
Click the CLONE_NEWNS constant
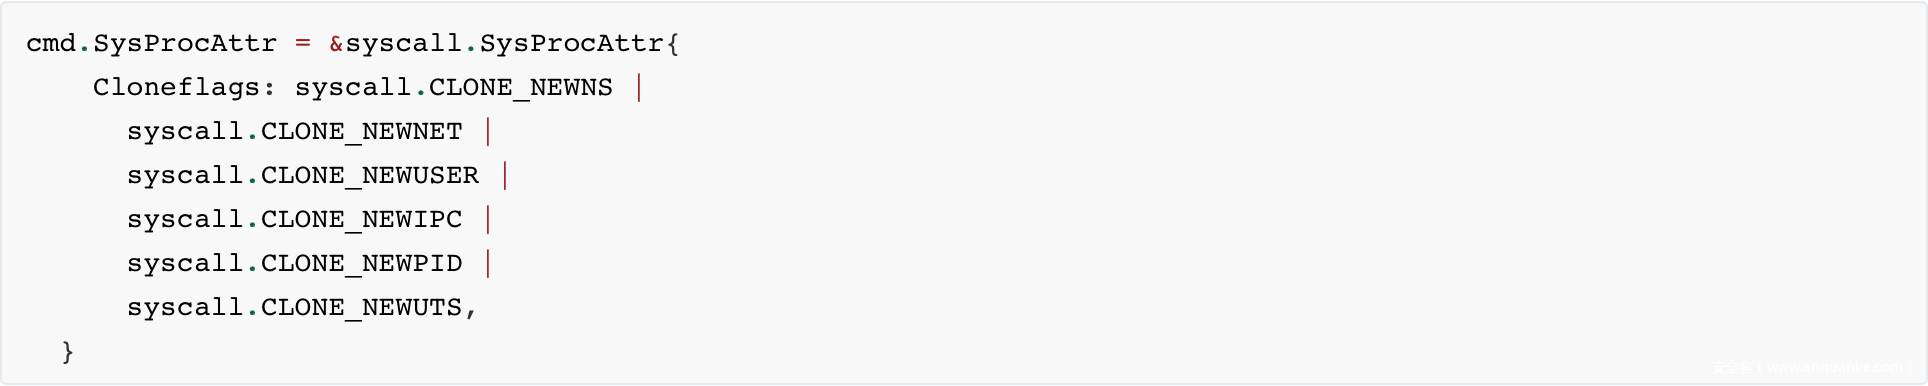point(521,88)
